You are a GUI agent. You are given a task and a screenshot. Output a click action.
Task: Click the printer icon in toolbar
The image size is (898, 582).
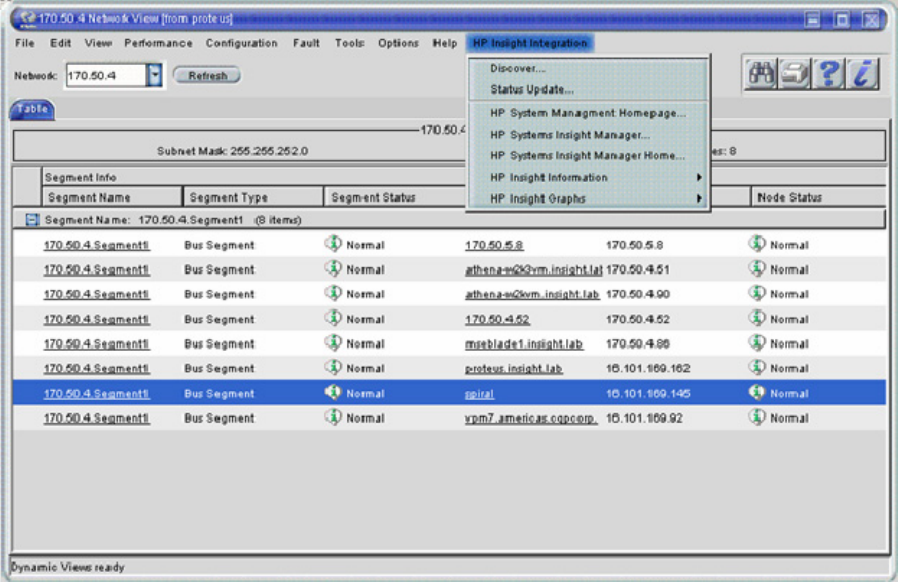[x=794, y=73]
